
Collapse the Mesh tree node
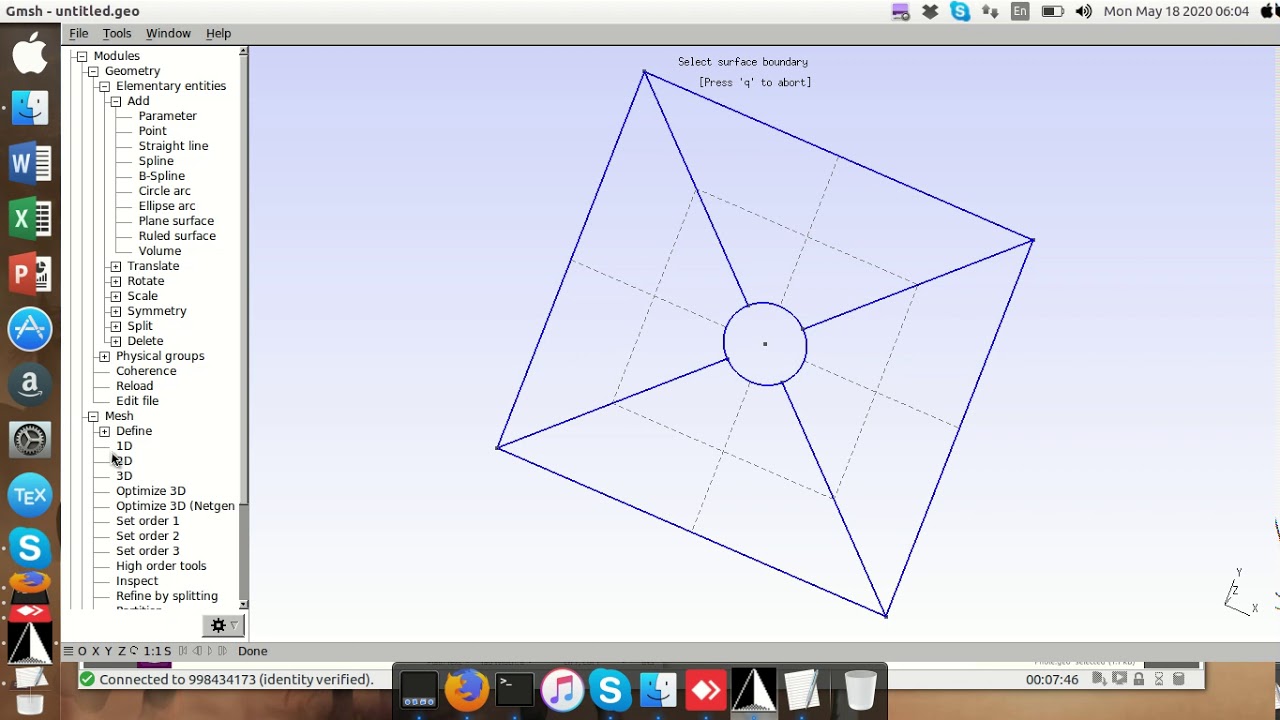(x=93, y=416)
